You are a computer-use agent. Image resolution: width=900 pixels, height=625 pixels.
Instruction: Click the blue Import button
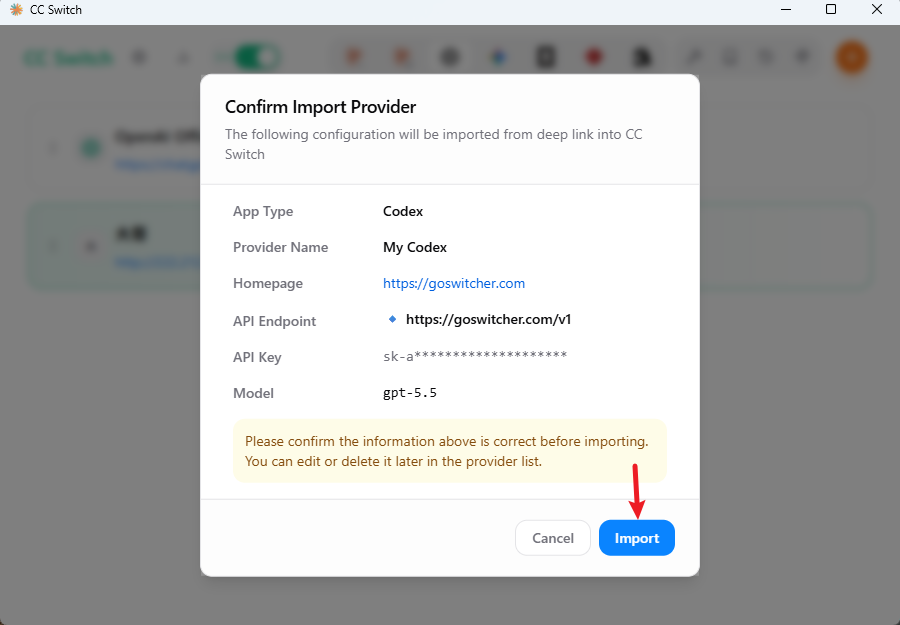pos(637,538)
